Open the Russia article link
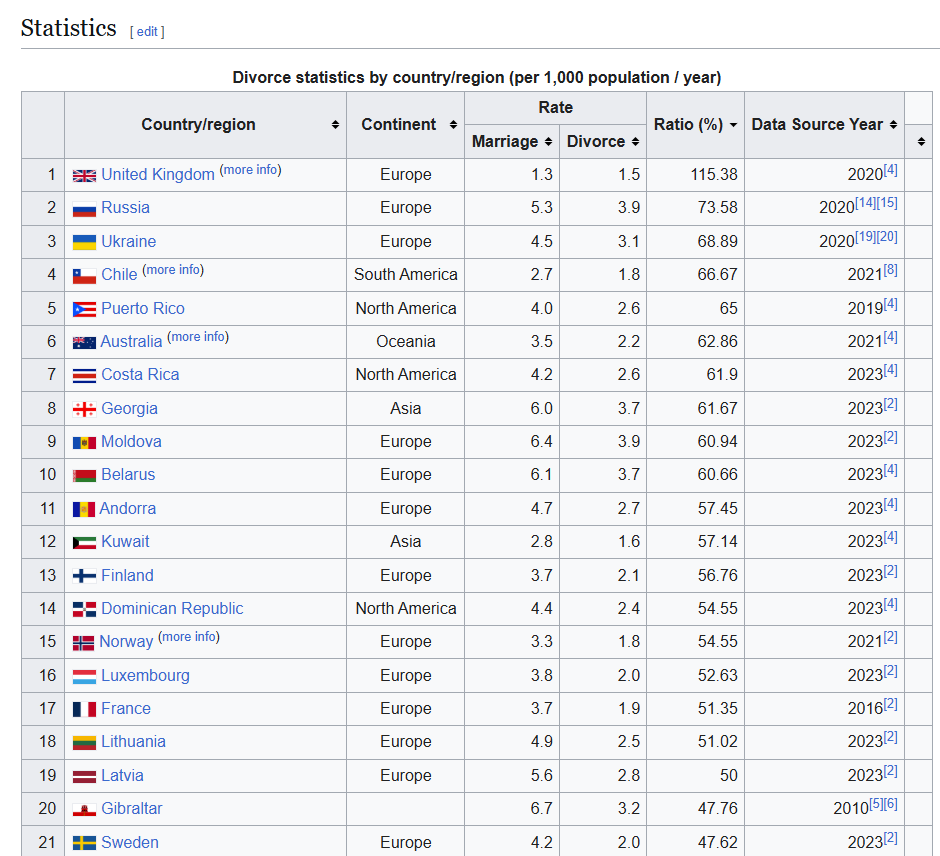 125,207
